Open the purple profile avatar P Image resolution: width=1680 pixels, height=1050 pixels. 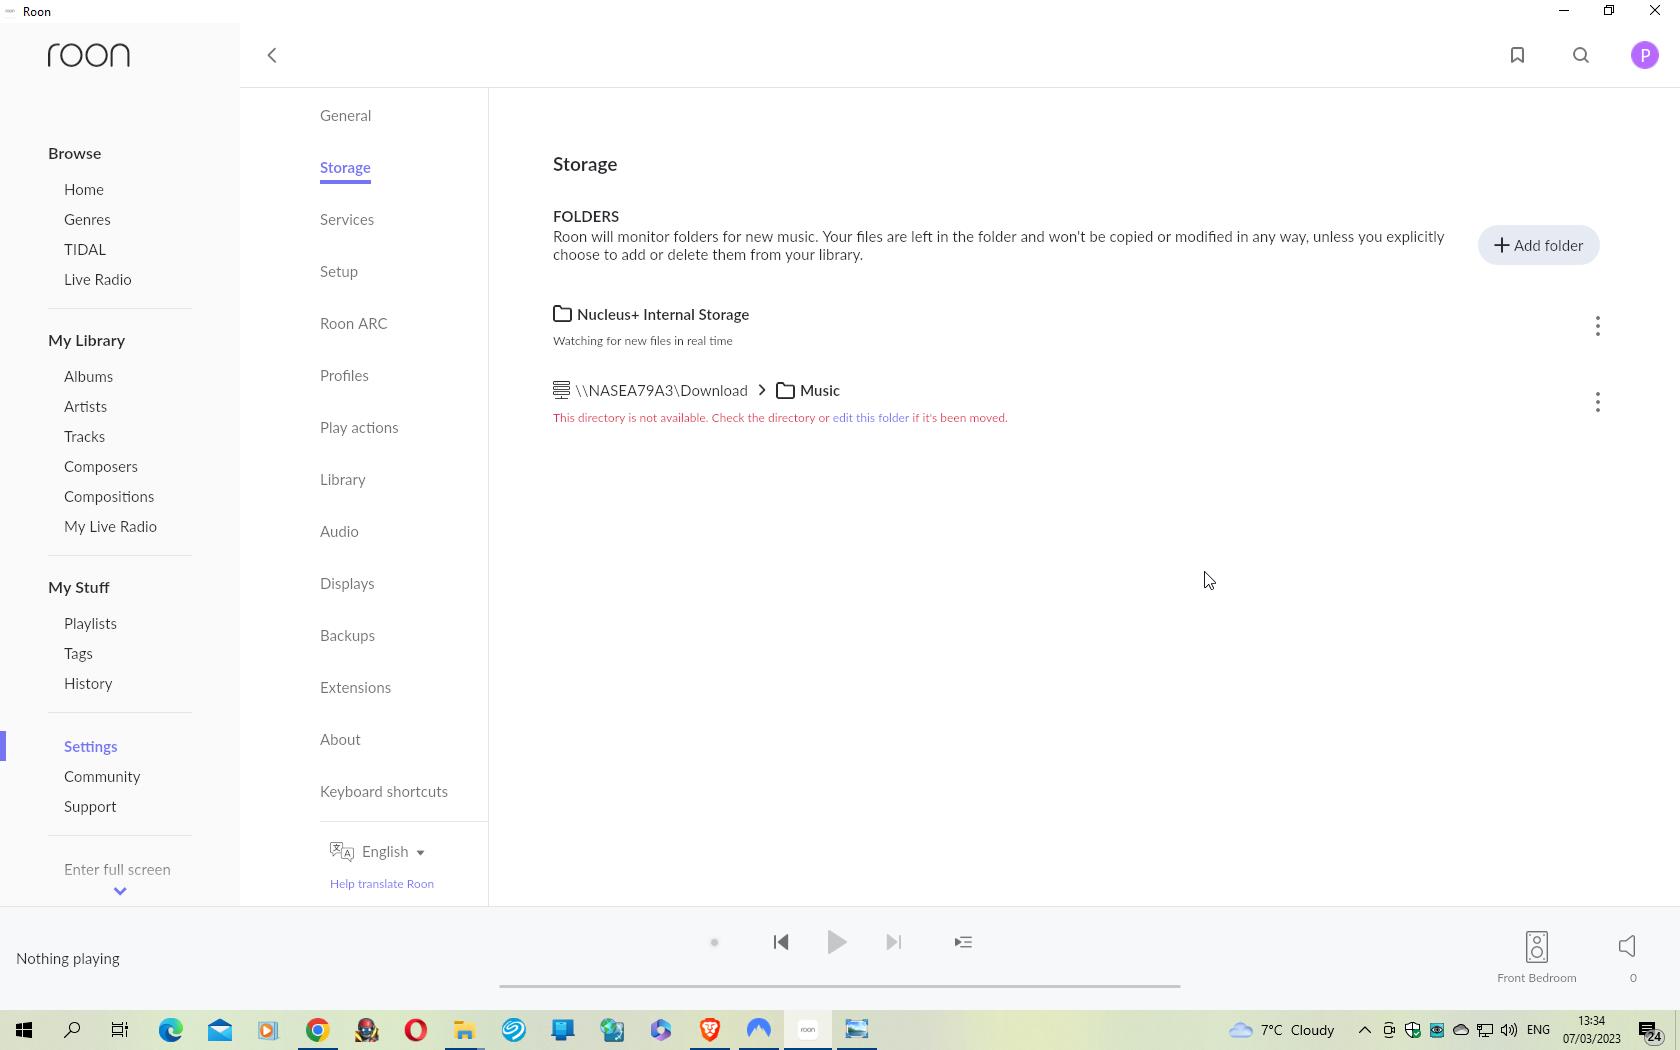(1645, 56)
